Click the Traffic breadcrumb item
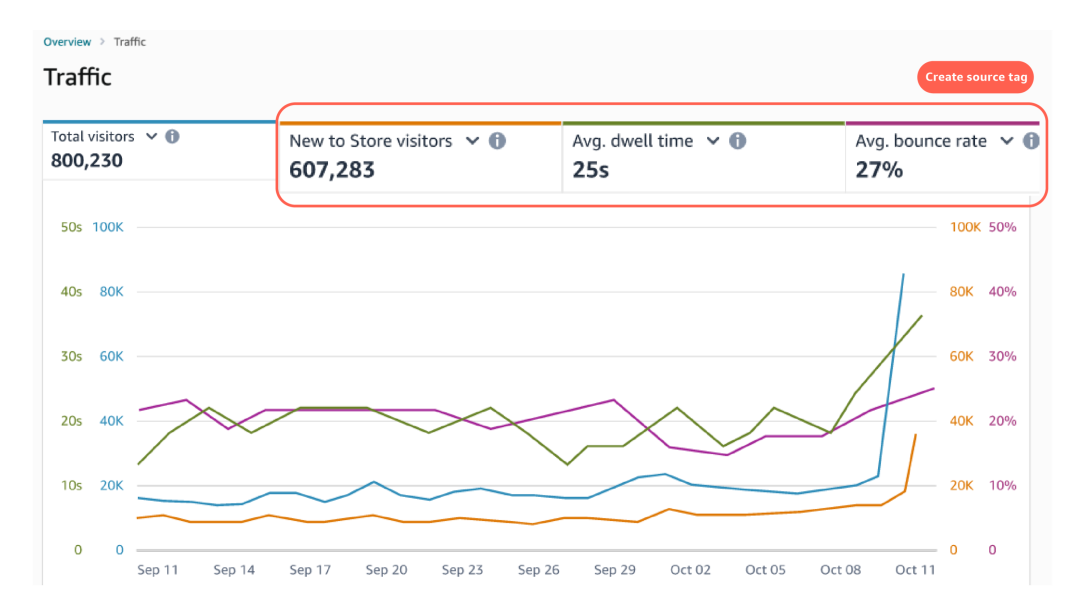This screenshot has width=1080, height=608. coord(130,42)
